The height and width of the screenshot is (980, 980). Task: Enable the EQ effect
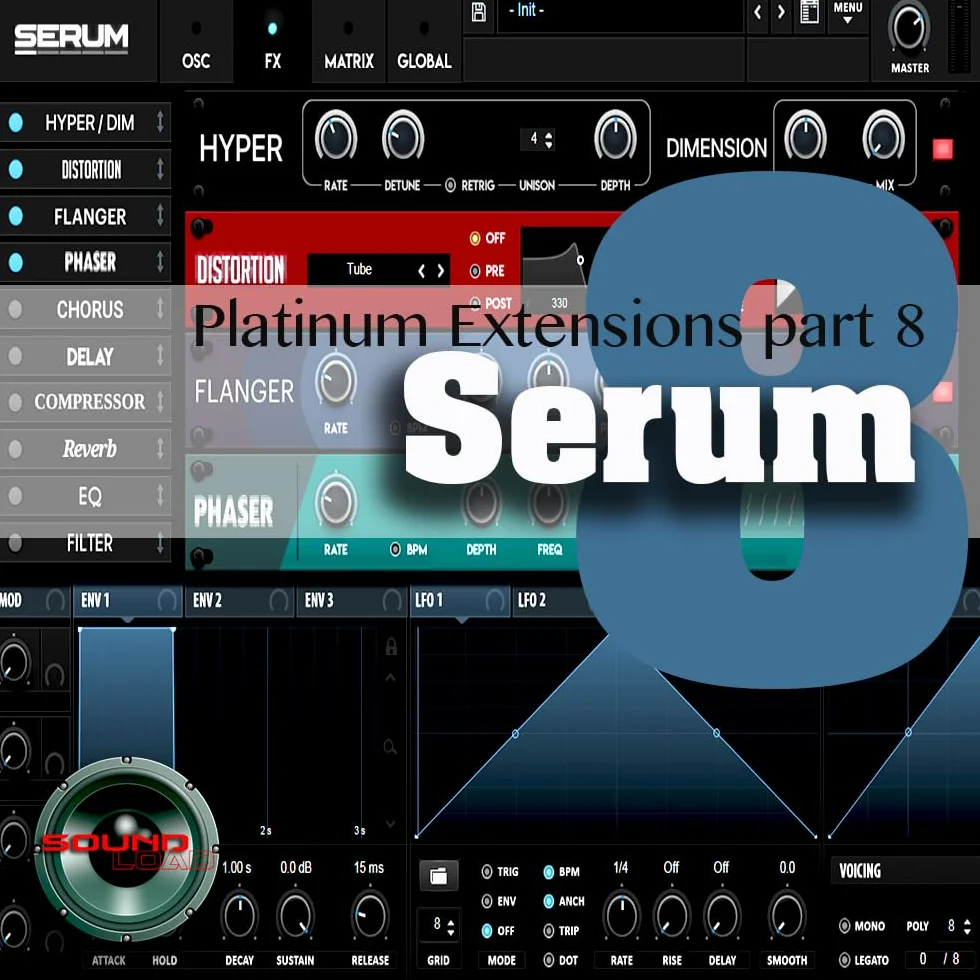(x=16, y=496)
